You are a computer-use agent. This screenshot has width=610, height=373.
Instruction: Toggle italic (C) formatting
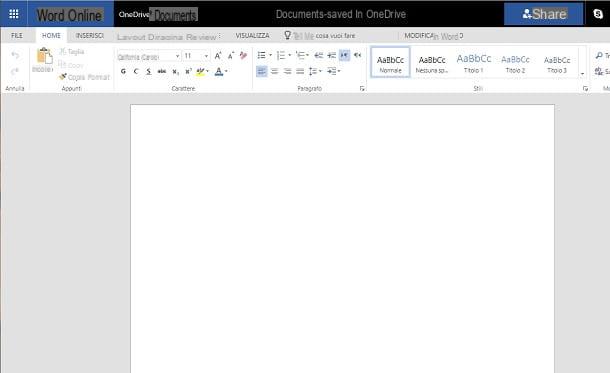click(136, 71)
